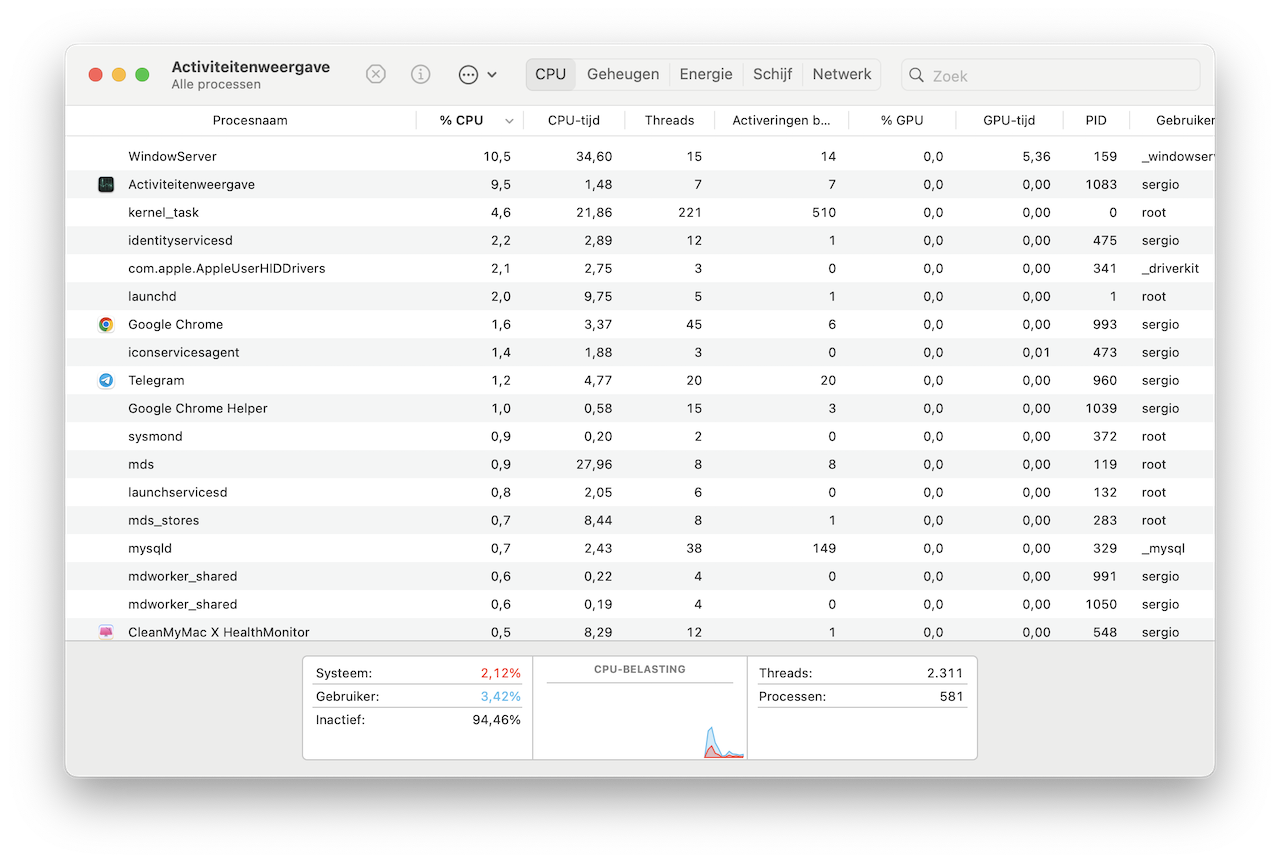This screenshot has height=863, width=1280.
Task: Open the Schijf tab
Action: pyautogui.click(x=773, y=74)
